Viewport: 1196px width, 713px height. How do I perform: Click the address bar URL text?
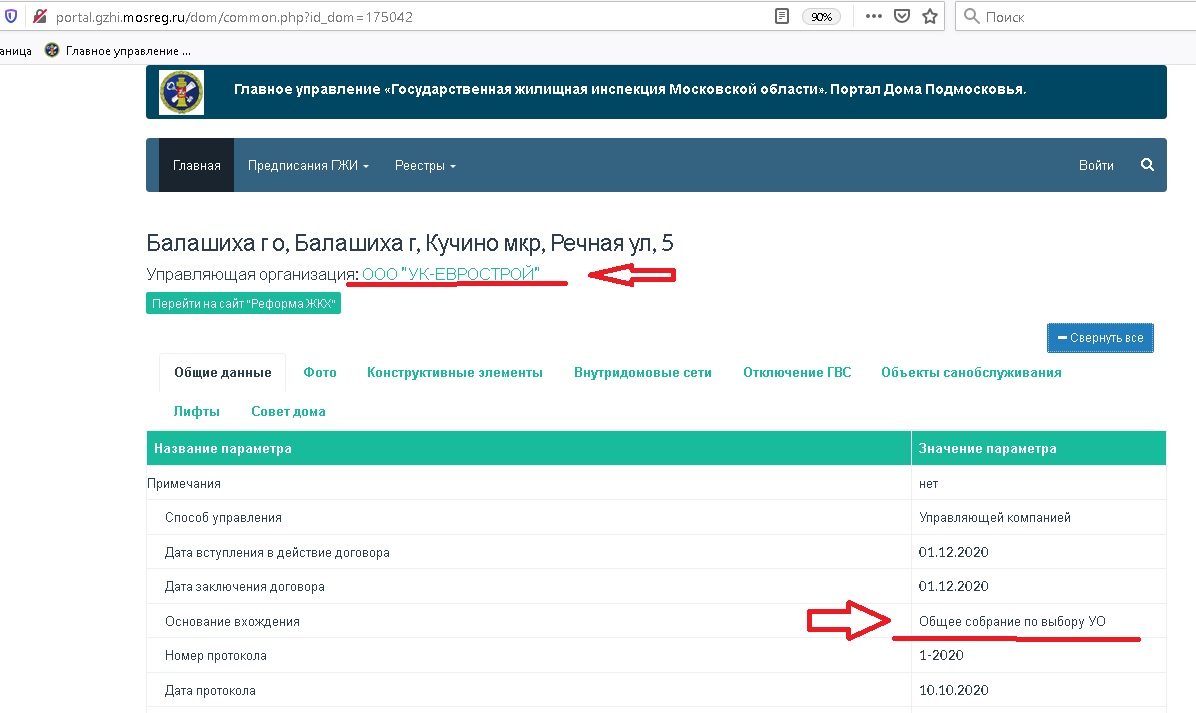pyautogui.click(x=234, y=17)
